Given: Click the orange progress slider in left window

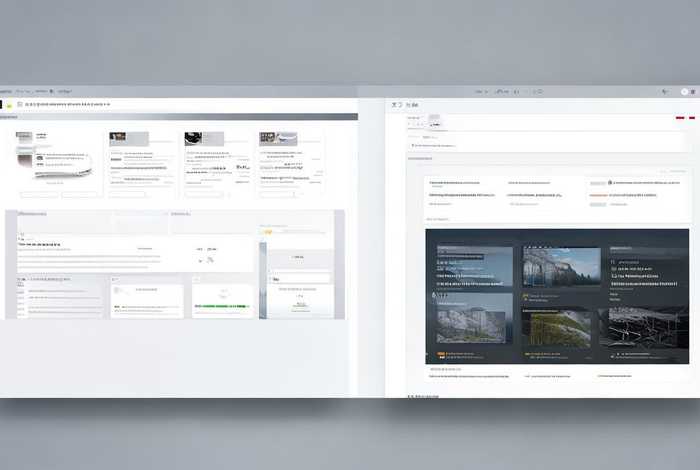Looking at the screenshot, I should point(268,232).
